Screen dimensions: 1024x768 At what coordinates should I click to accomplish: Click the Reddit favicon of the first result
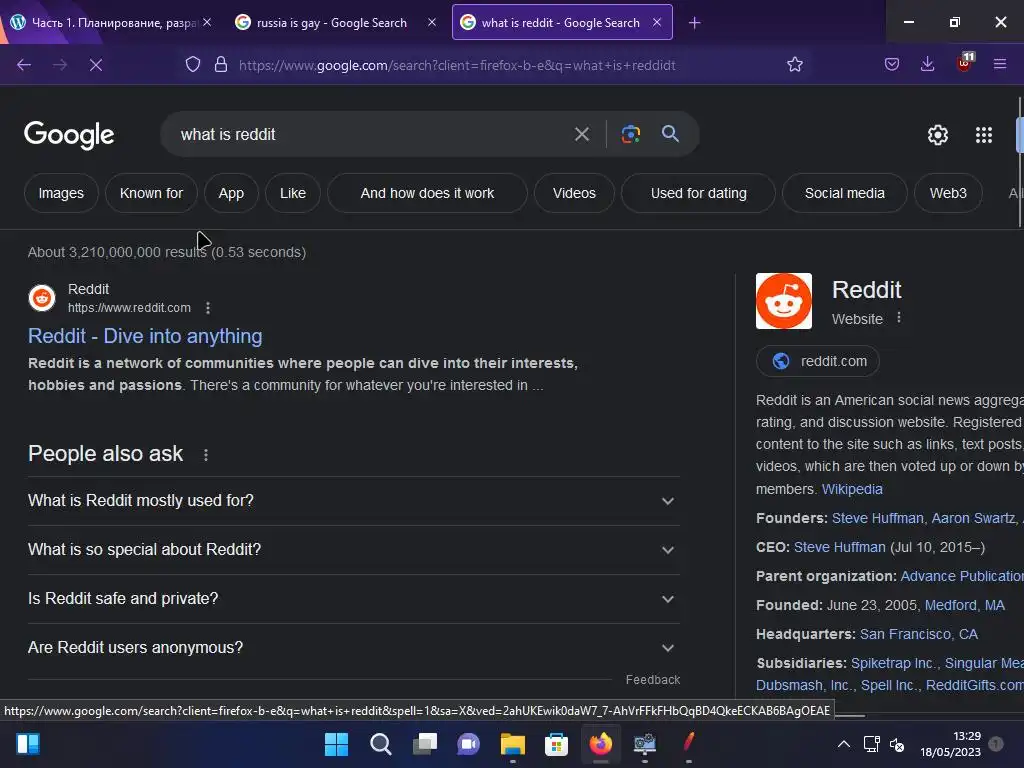click(42, 298)
